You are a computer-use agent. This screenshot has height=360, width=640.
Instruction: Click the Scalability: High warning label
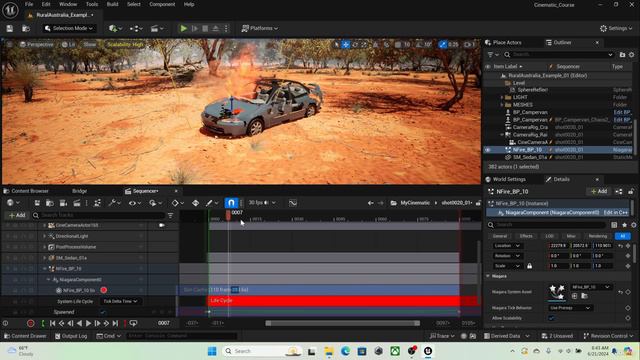pyautogui.click(x=125, y=44)
